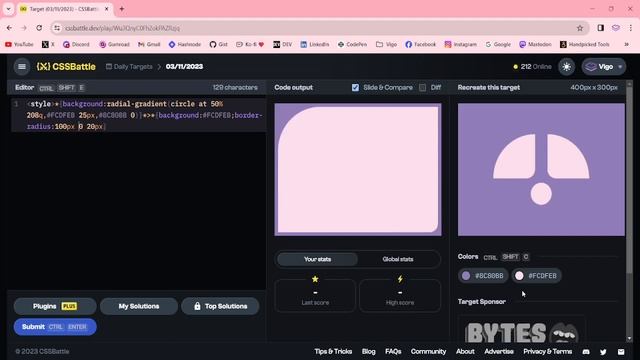
Task: Open Instagram bookmark
Action: [460, 44]
